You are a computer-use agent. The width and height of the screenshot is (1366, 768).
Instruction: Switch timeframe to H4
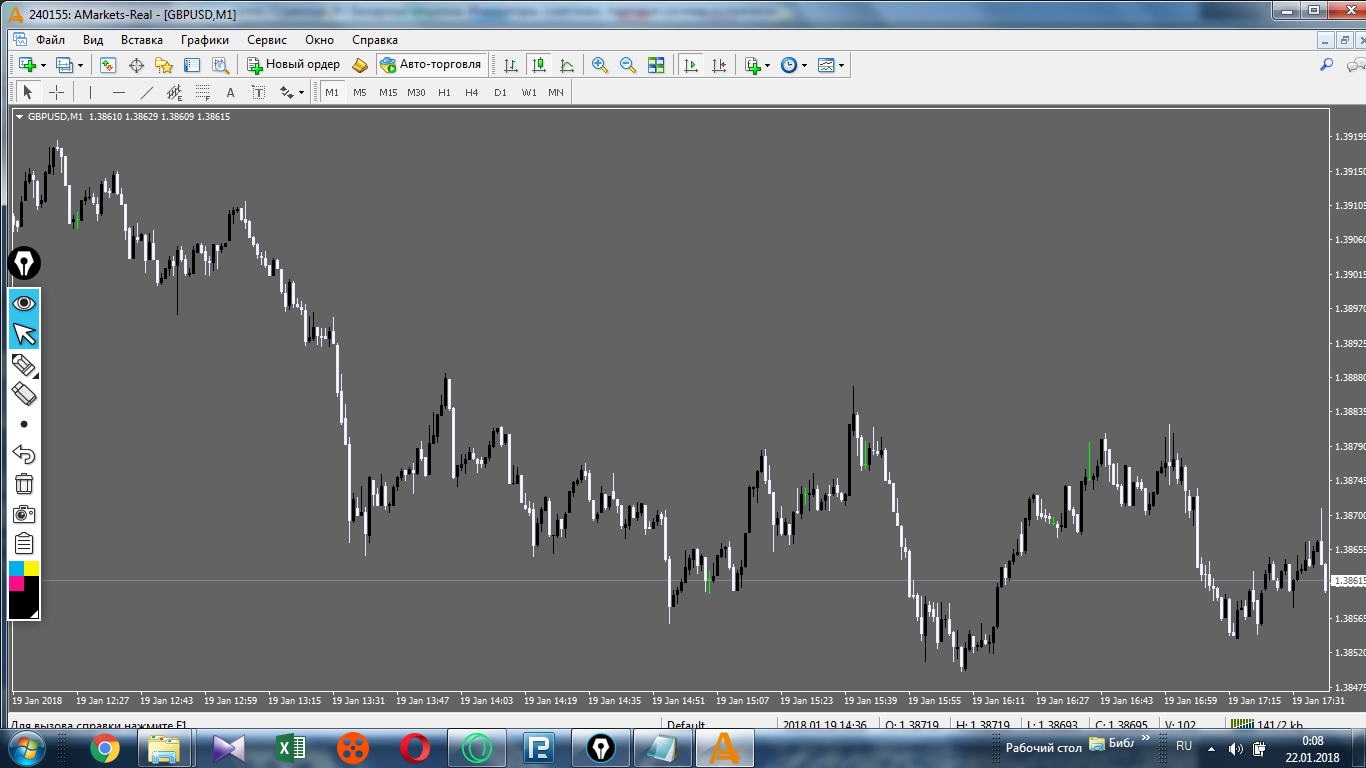(472, 92)
